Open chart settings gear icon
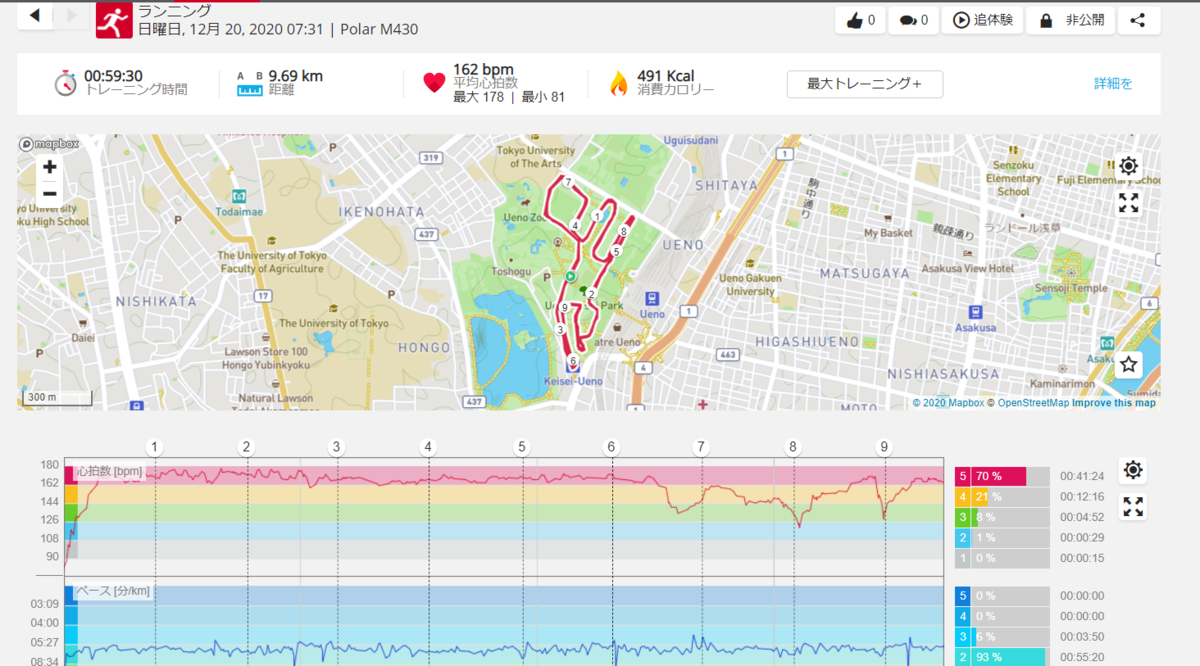 [1132, 470]
